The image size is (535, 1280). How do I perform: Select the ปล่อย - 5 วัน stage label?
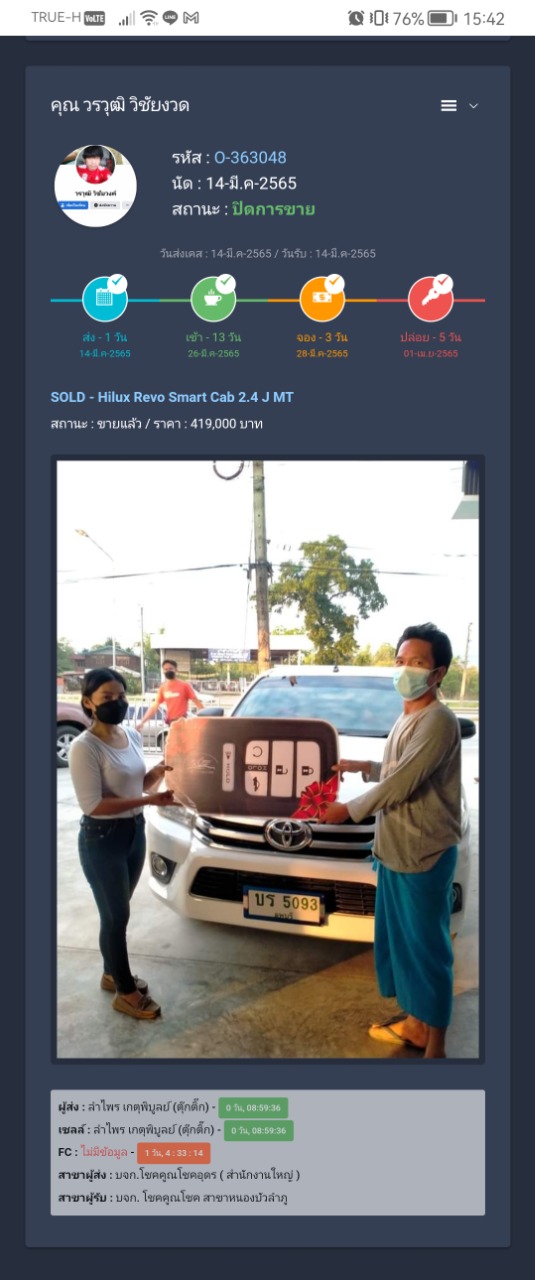point(431,337)
